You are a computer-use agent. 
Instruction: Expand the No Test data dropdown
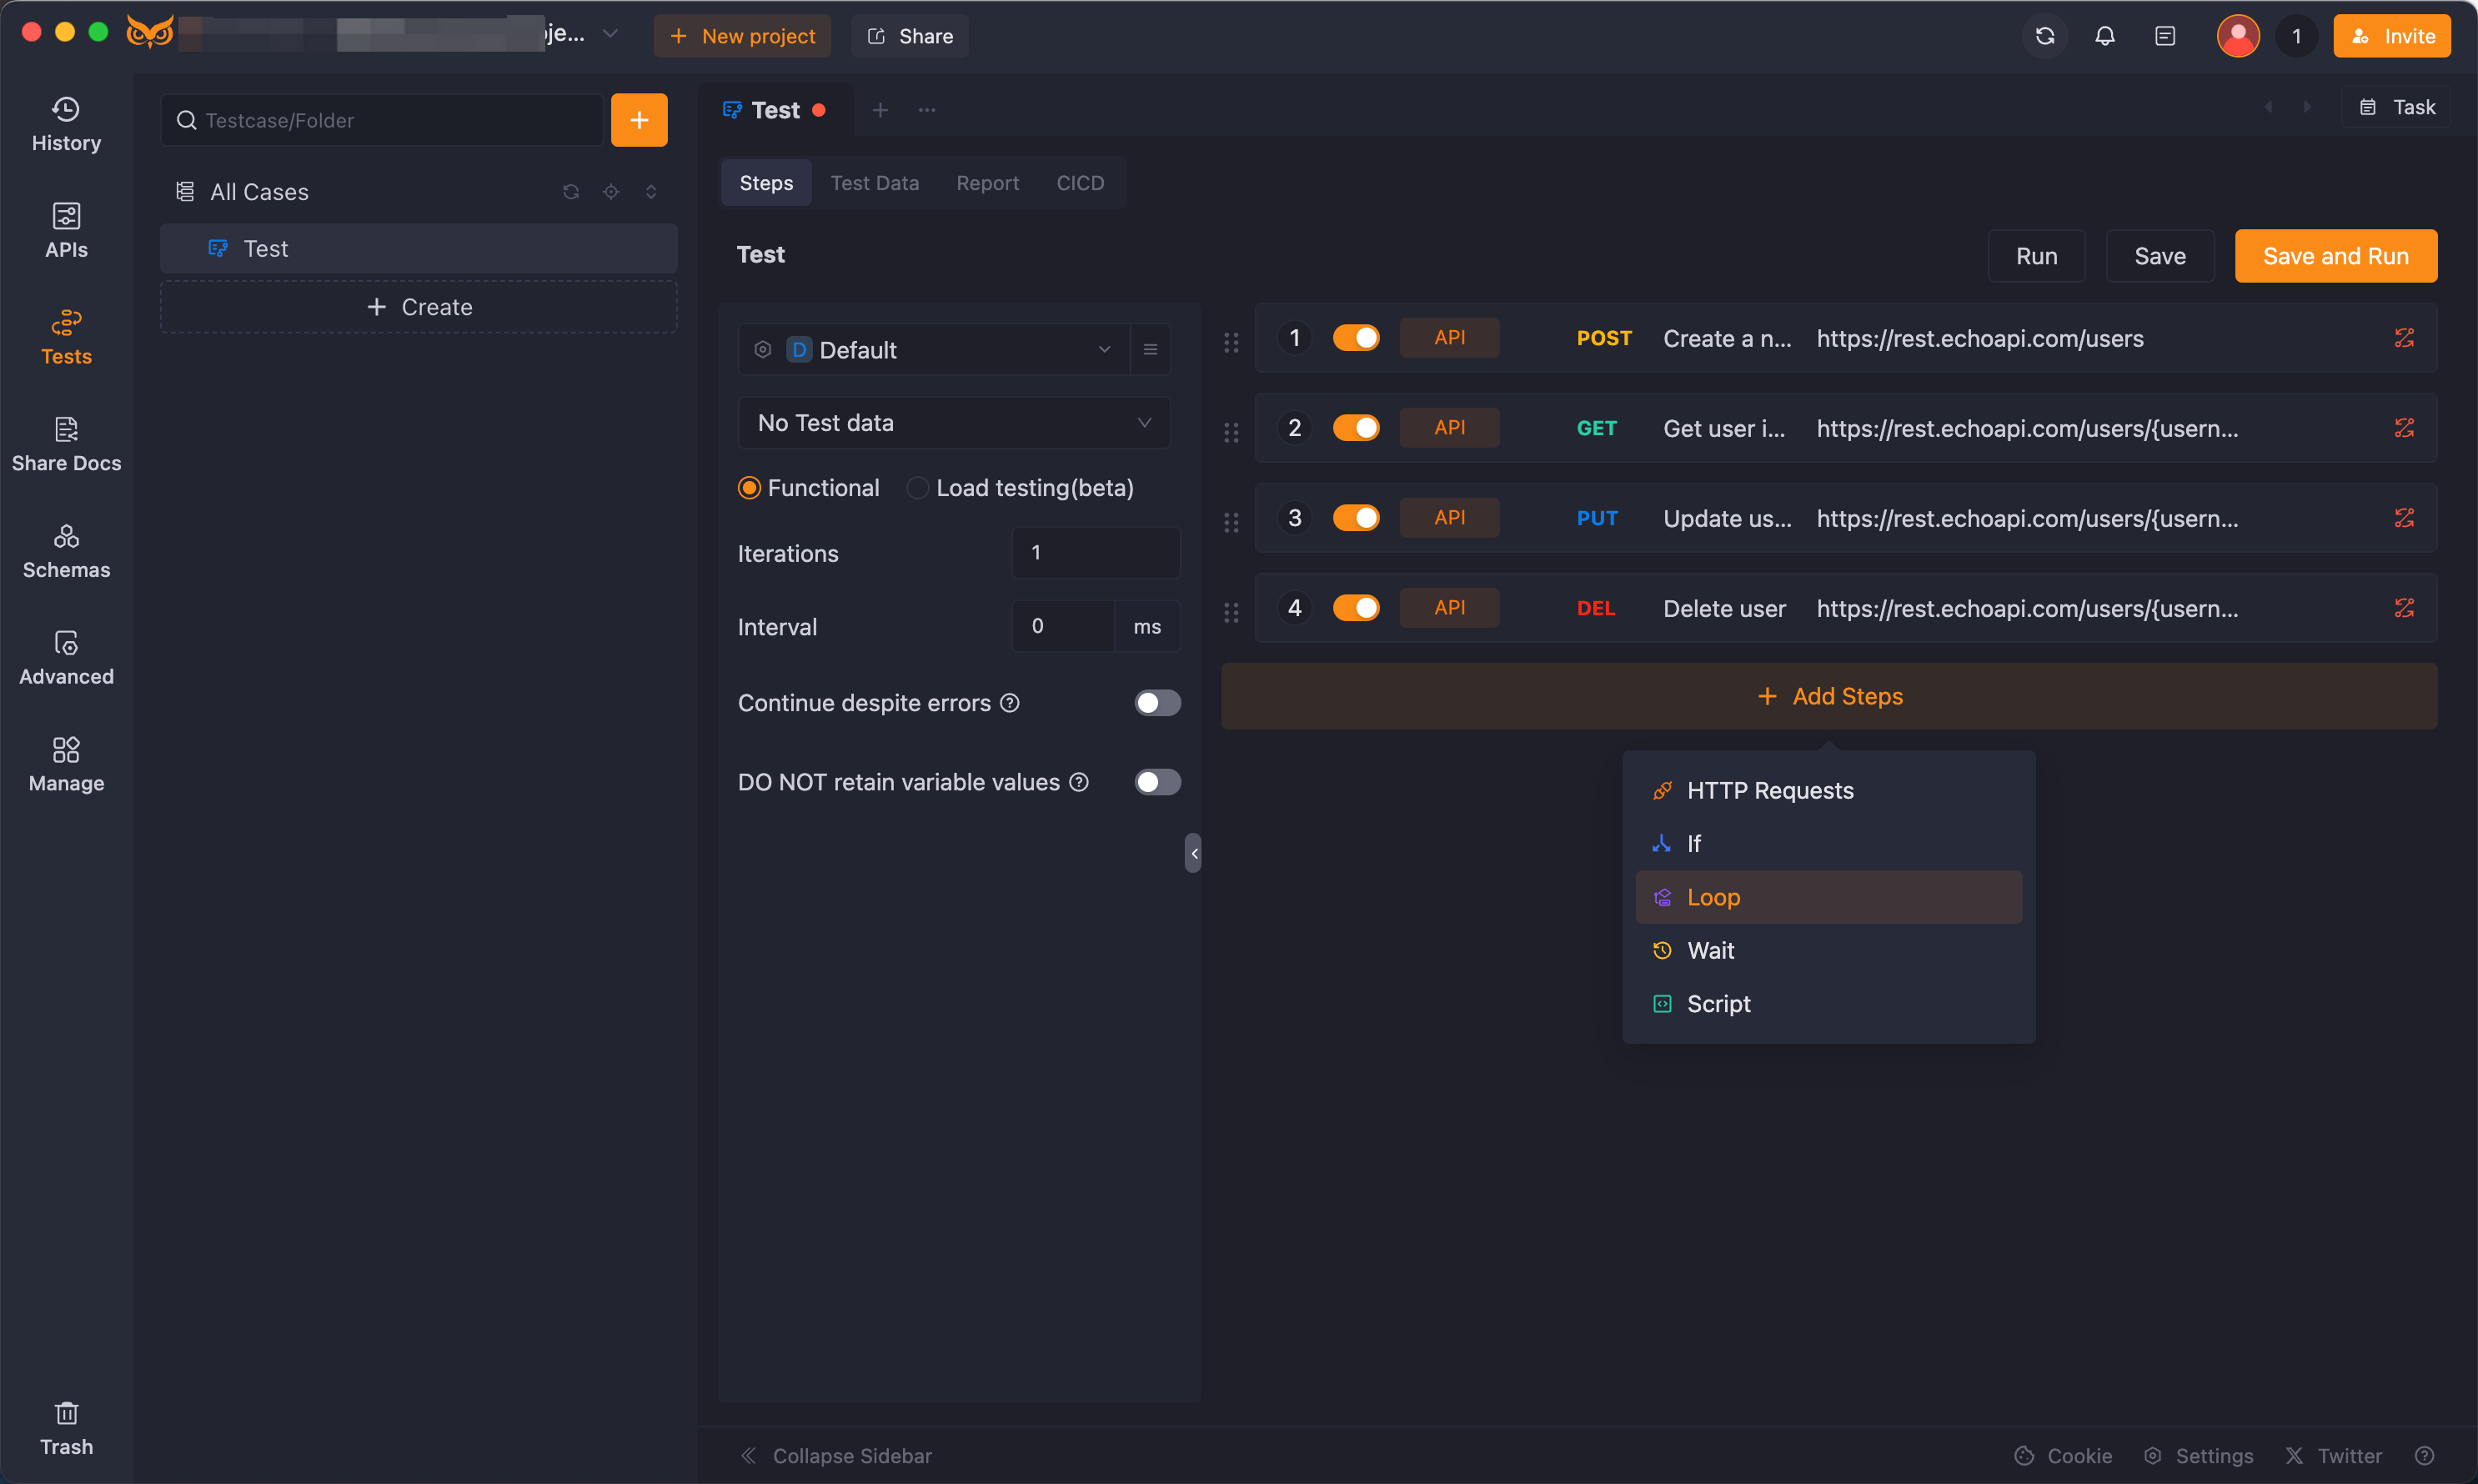(954, 422)
